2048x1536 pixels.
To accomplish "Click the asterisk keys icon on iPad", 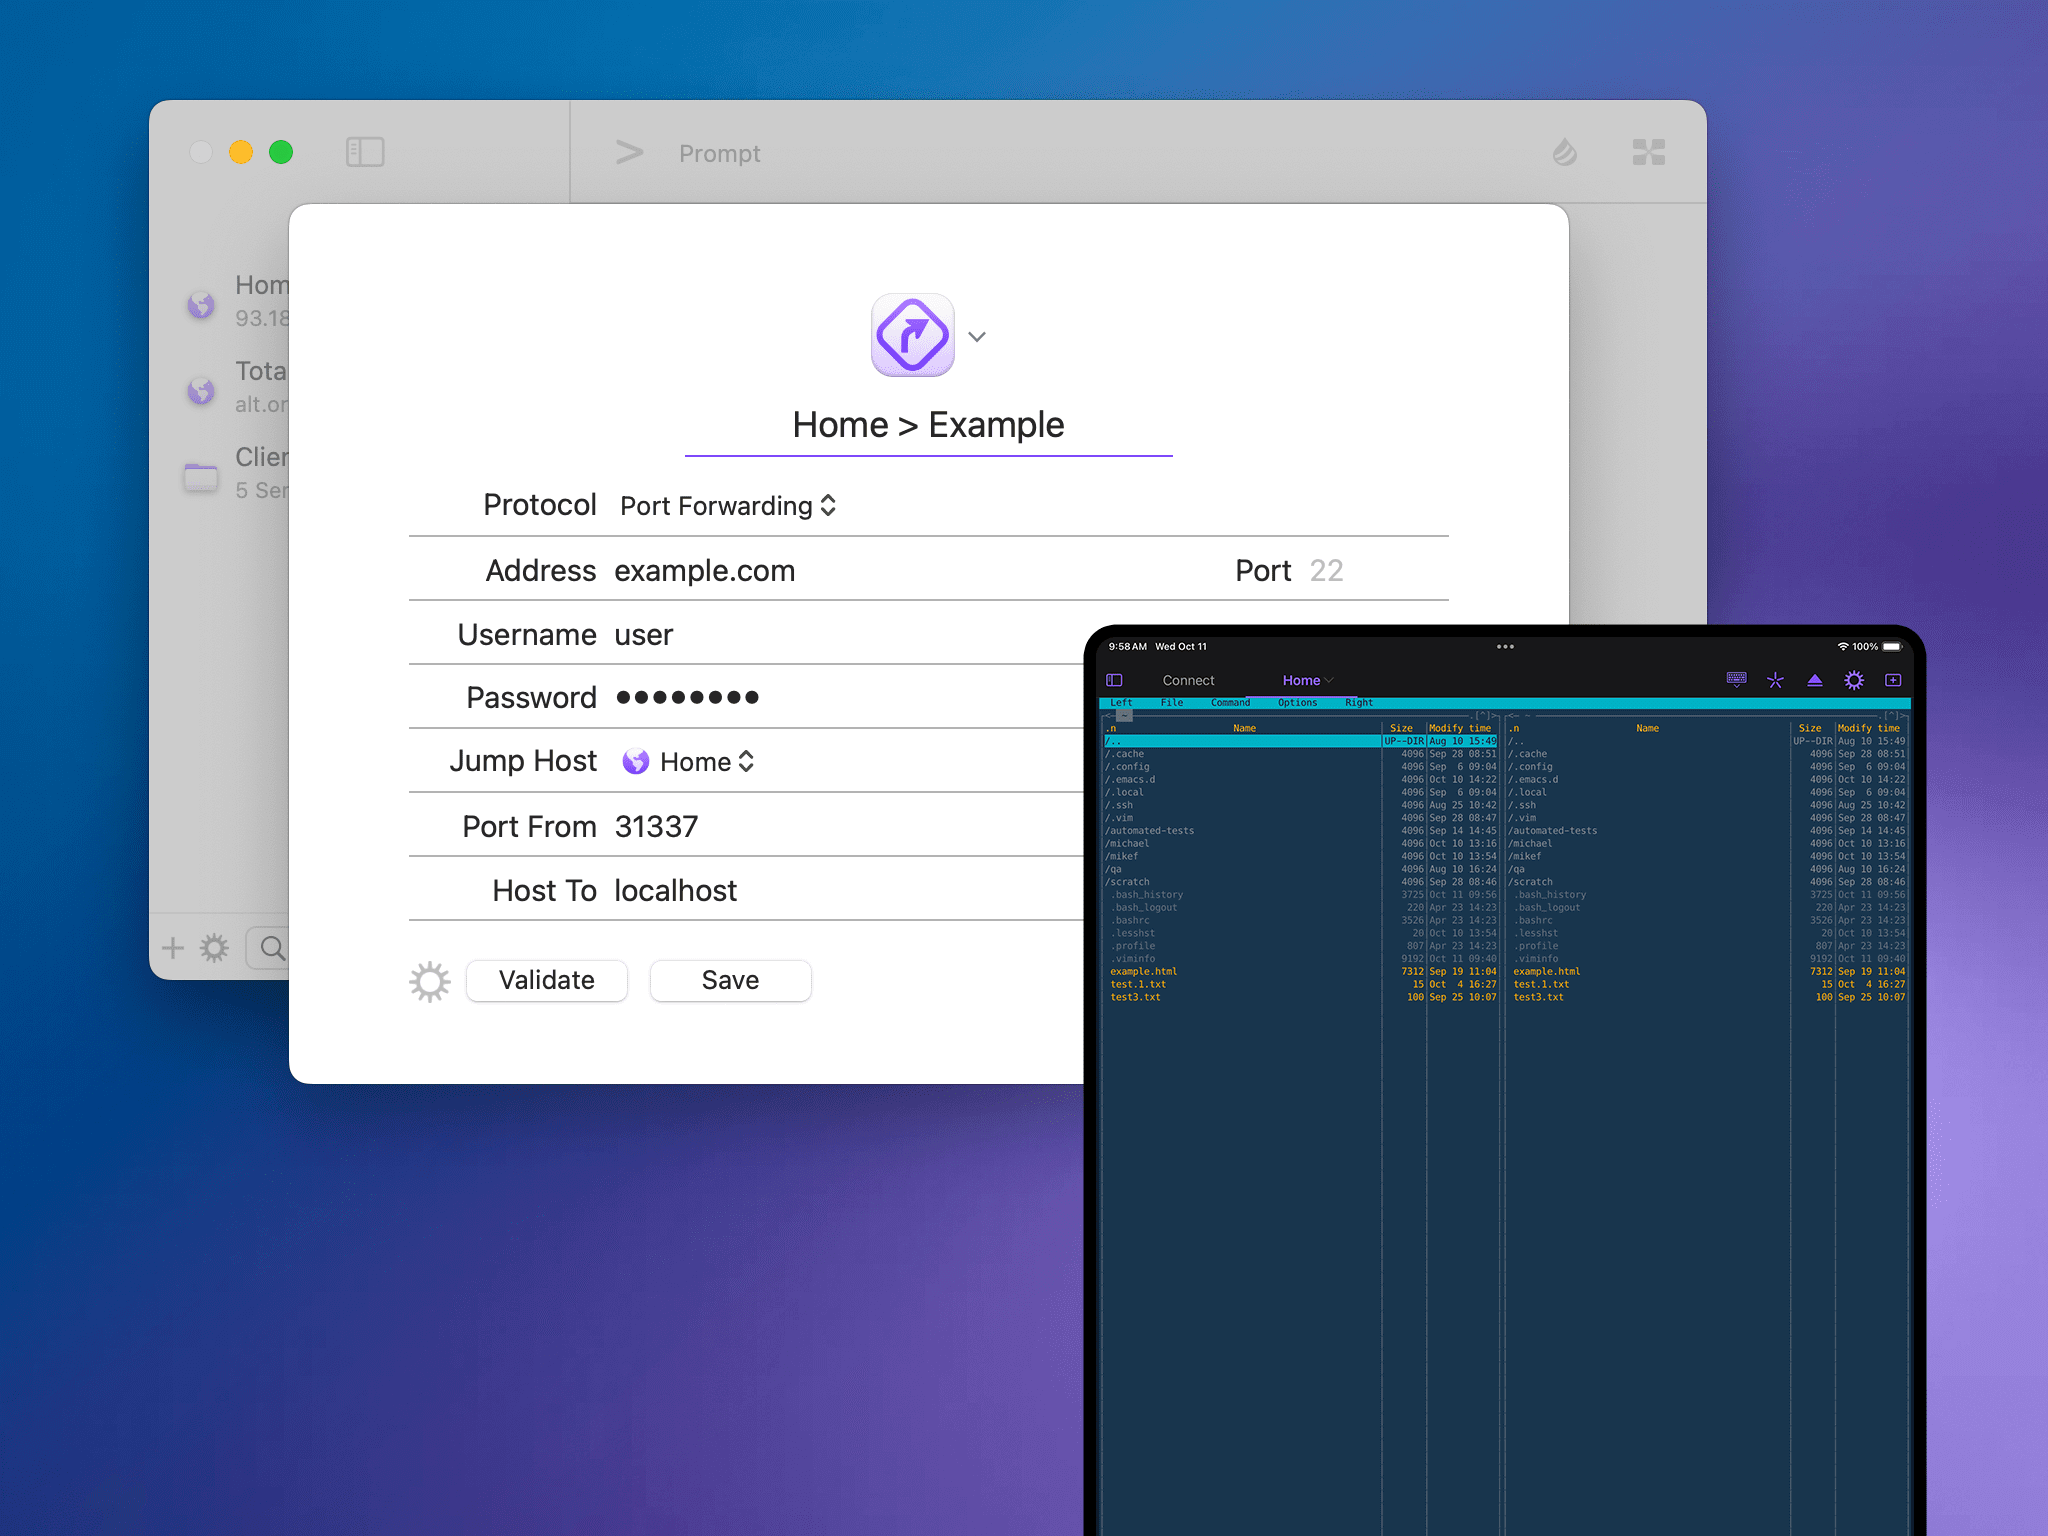I will pyautogui.click(x=1775, y=680).
